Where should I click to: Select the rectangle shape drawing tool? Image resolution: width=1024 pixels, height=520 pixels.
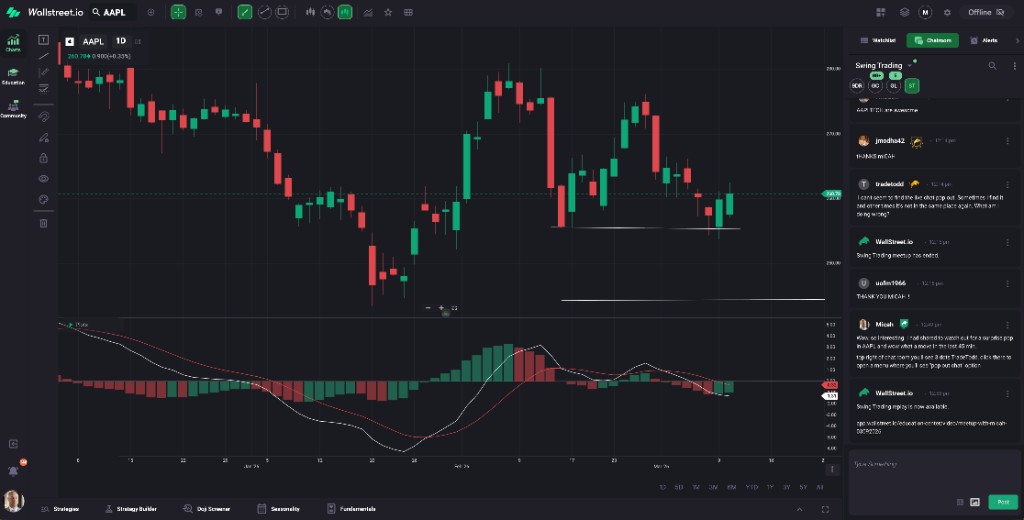(282, 12)
